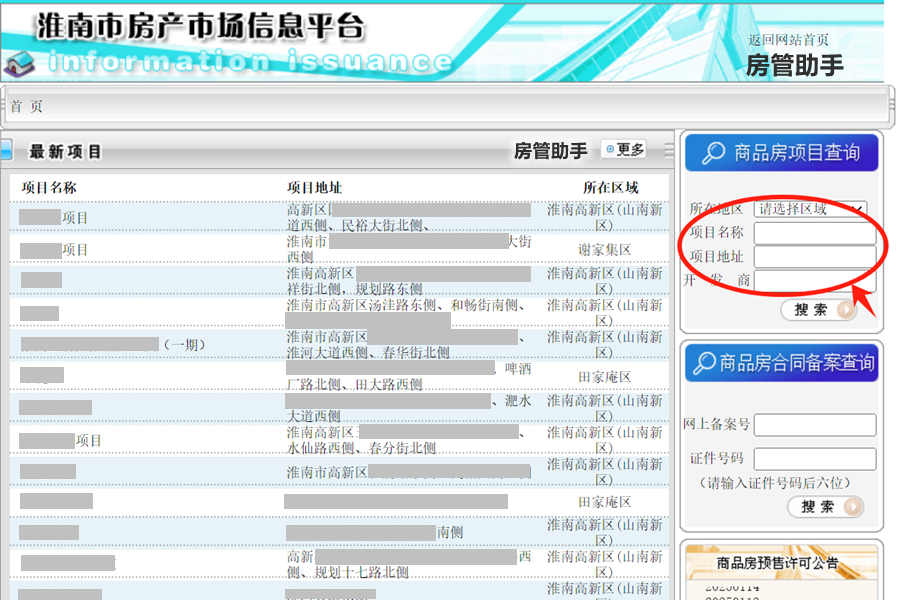Open the 首页 menu item

[x=26, y=106]
